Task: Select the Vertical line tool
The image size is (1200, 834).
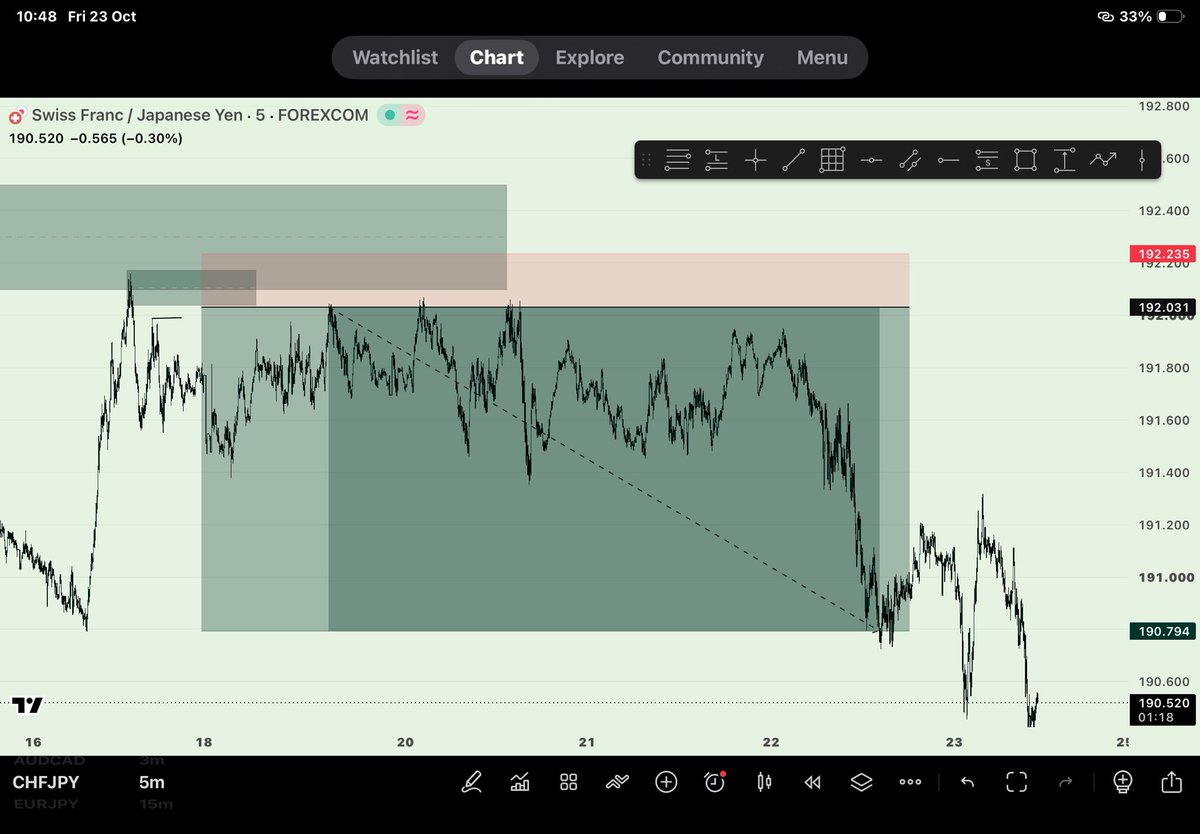Action: click(1141, 160)
